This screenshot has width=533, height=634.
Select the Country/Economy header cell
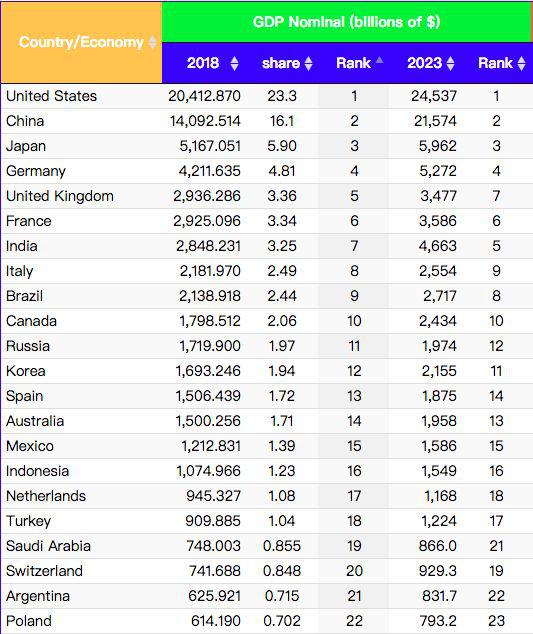pos(82,42)
